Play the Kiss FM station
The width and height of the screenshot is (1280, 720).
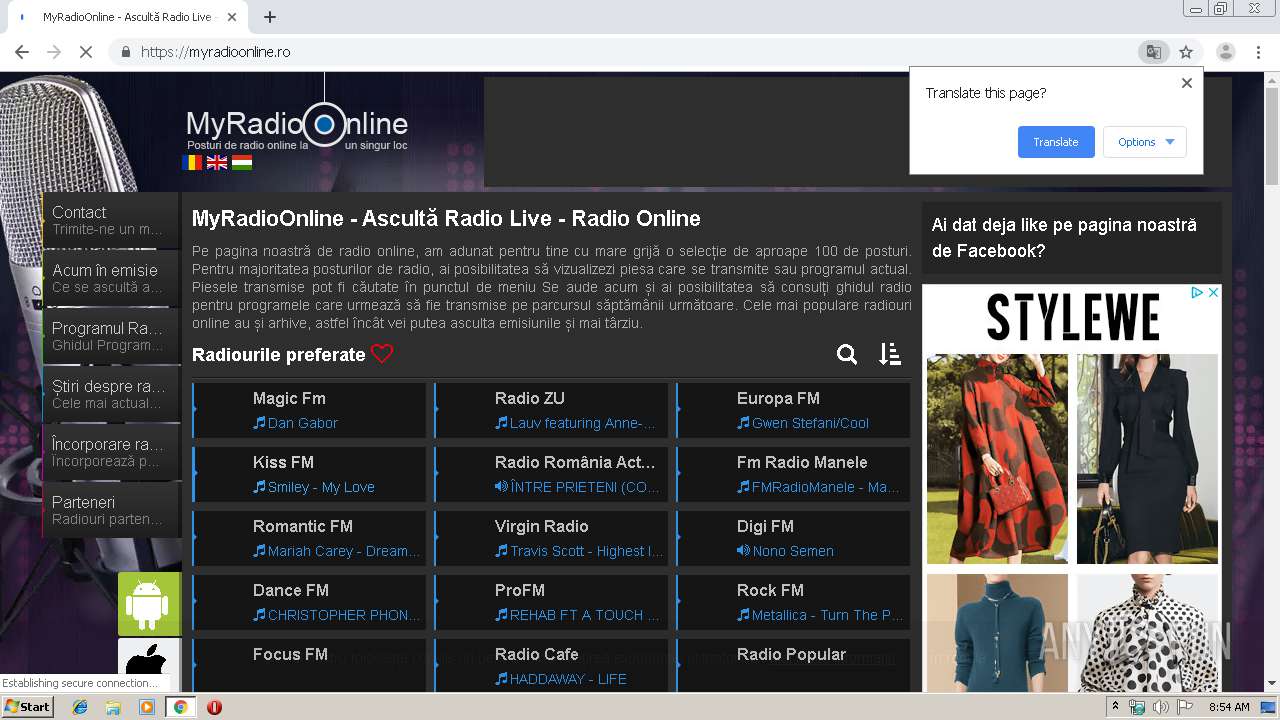pos(309,474)
